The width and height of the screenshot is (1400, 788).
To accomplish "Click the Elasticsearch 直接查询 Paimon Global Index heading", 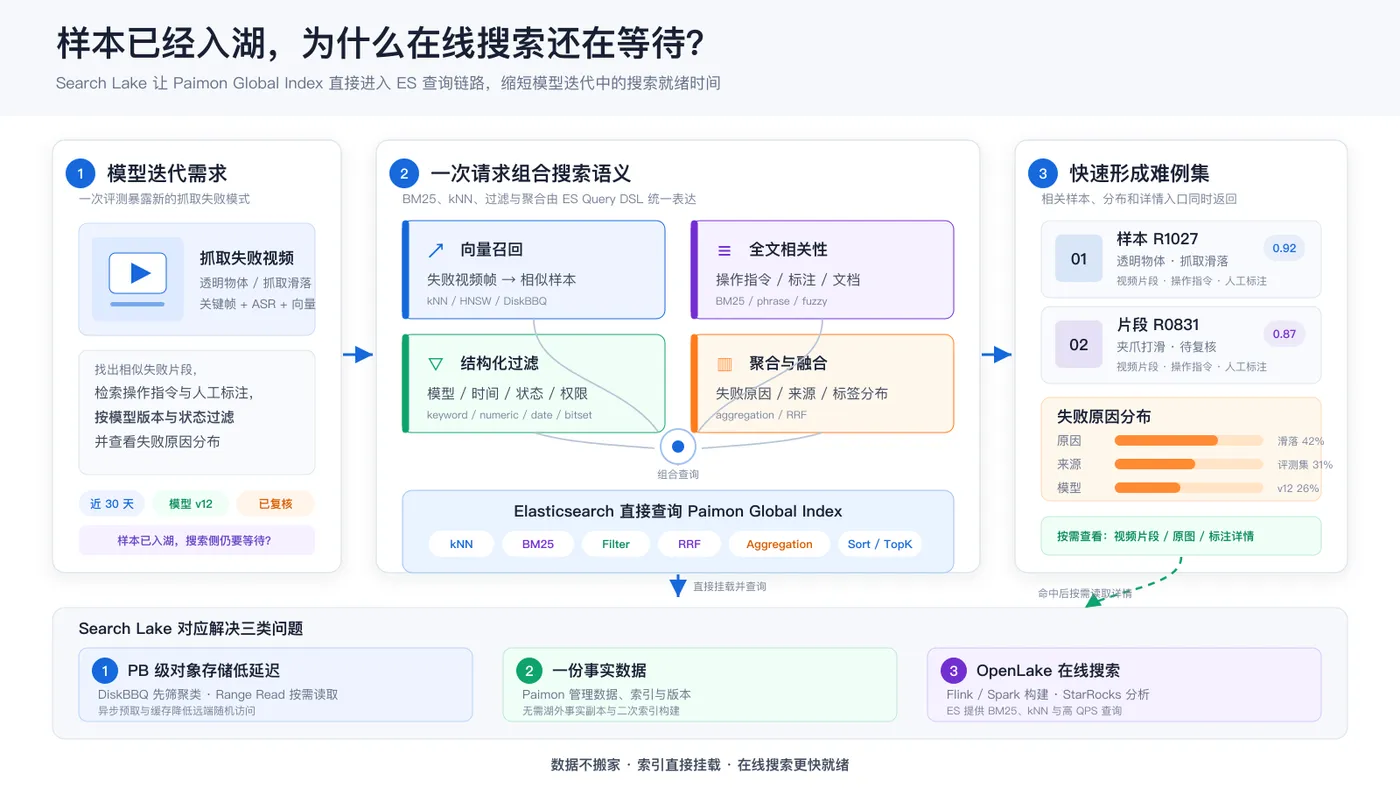I will 678,511.
